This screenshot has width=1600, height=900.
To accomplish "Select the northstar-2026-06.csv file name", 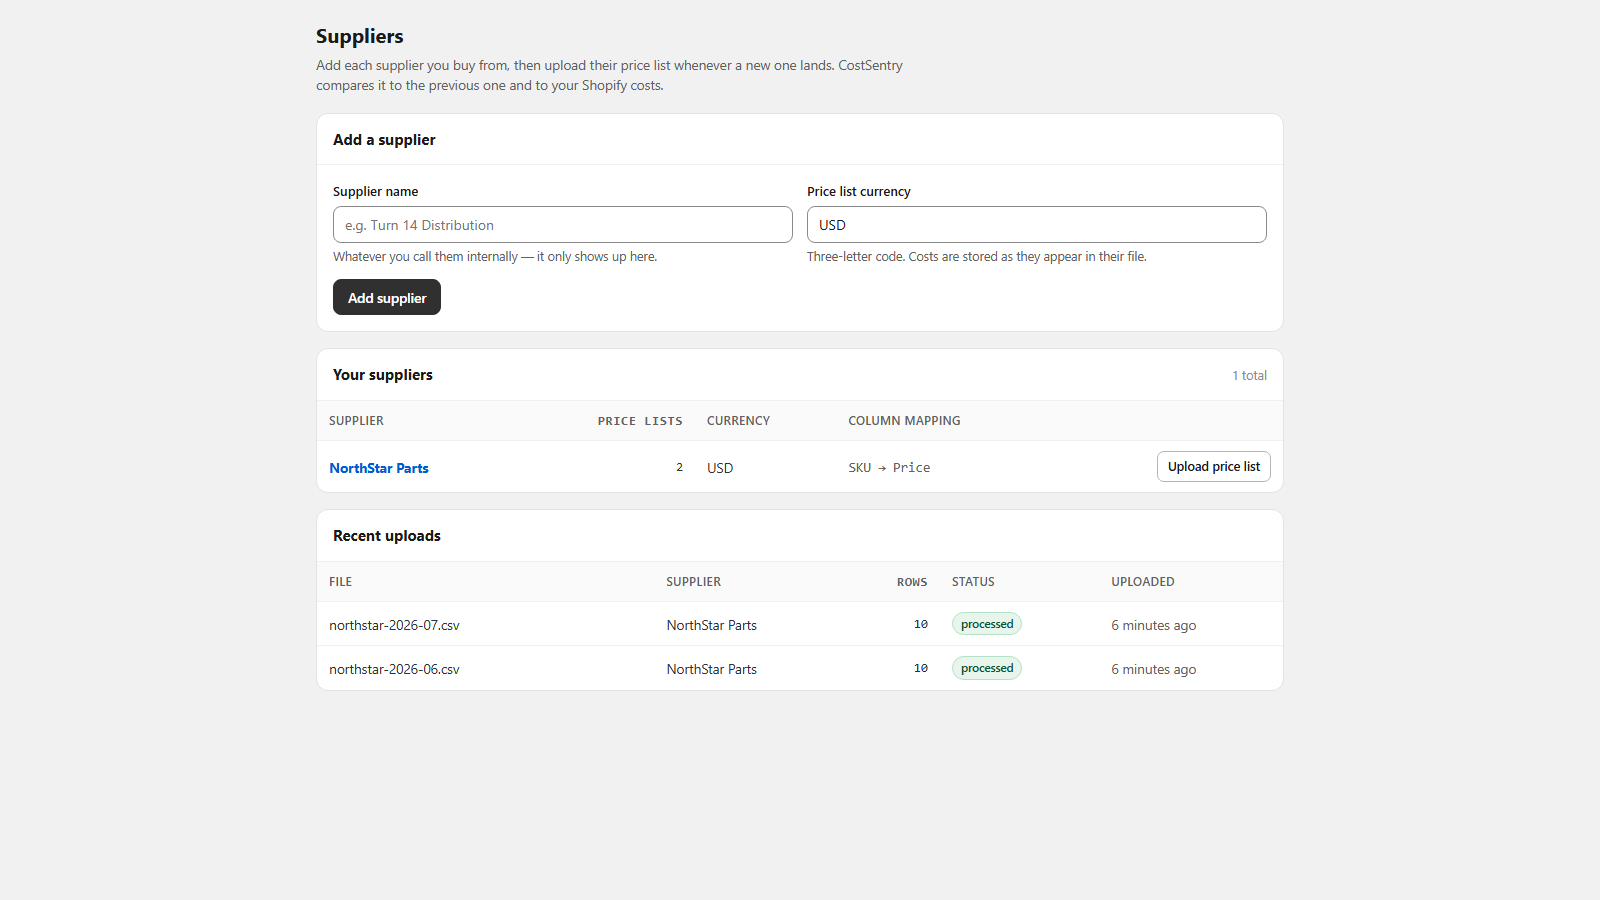I will click(x=394, y=669).
